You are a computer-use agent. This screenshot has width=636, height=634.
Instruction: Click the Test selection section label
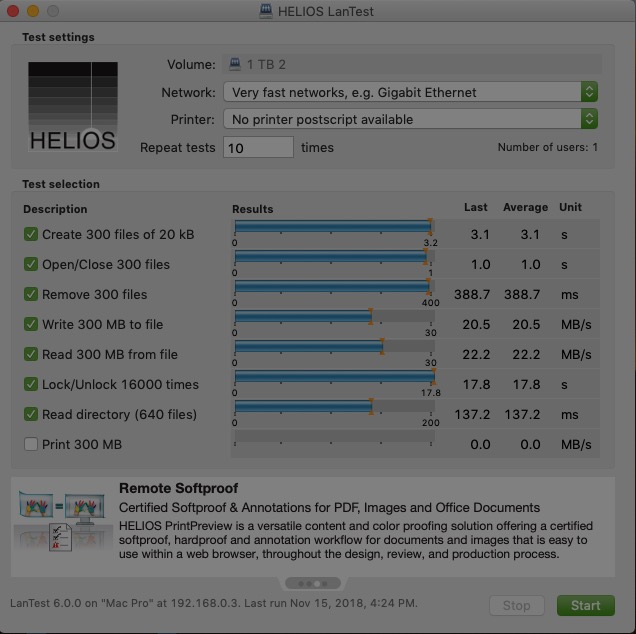[61, 184]
